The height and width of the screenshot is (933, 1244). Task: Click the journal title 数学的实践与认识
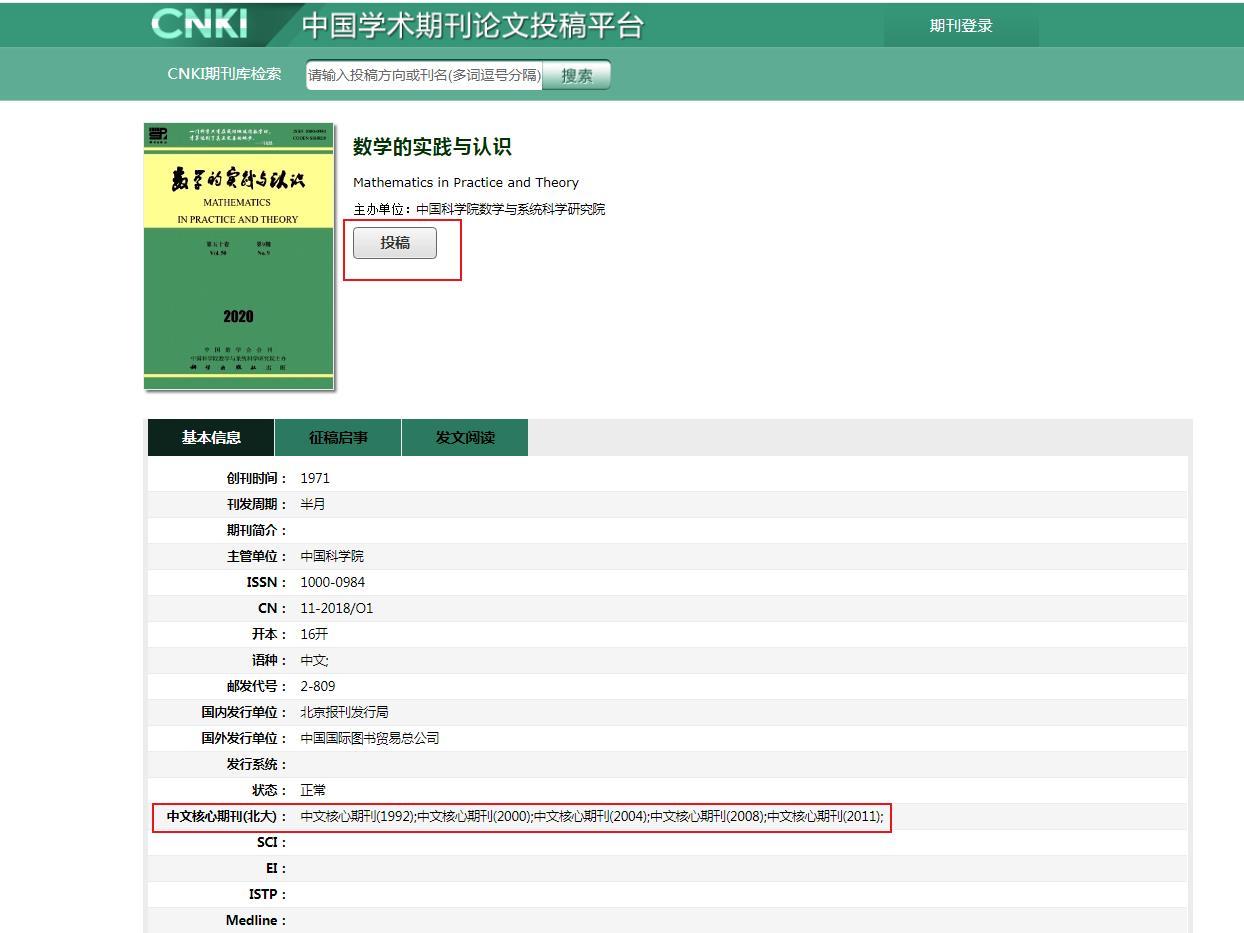click(432, 147)
